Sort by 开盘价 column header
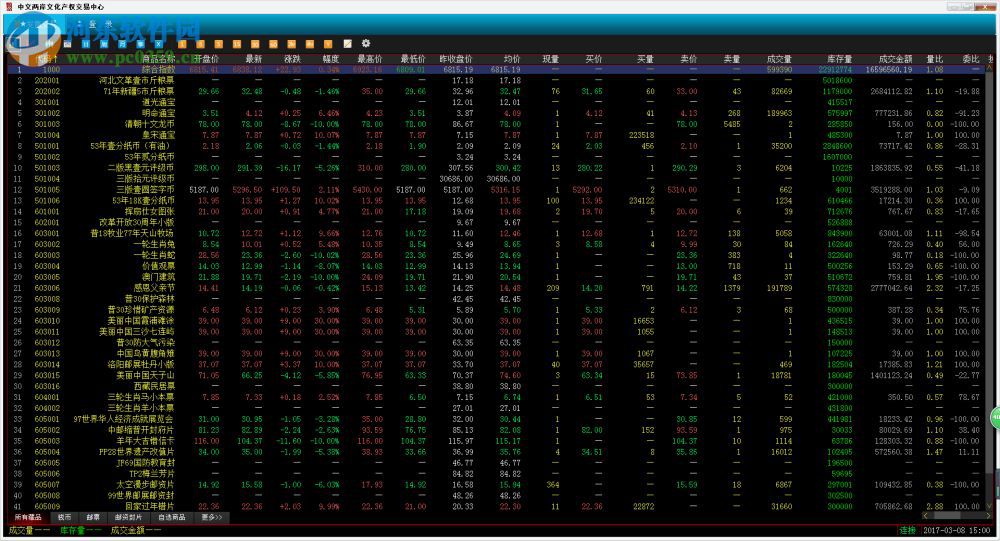Viewport: 1000px width, 541px height. click(206, 59)
